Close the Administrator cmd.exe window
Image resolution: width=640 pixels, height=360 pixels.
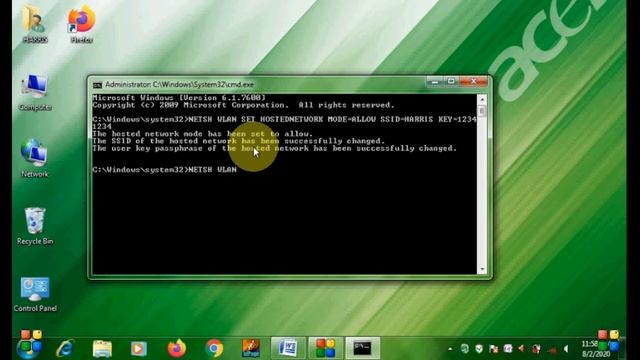pos(473,82)
